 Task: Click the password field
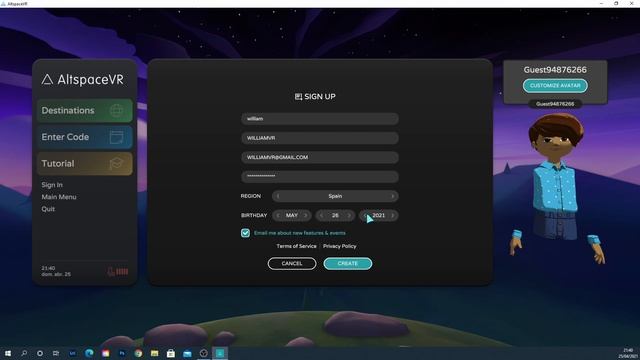point(320,177)
